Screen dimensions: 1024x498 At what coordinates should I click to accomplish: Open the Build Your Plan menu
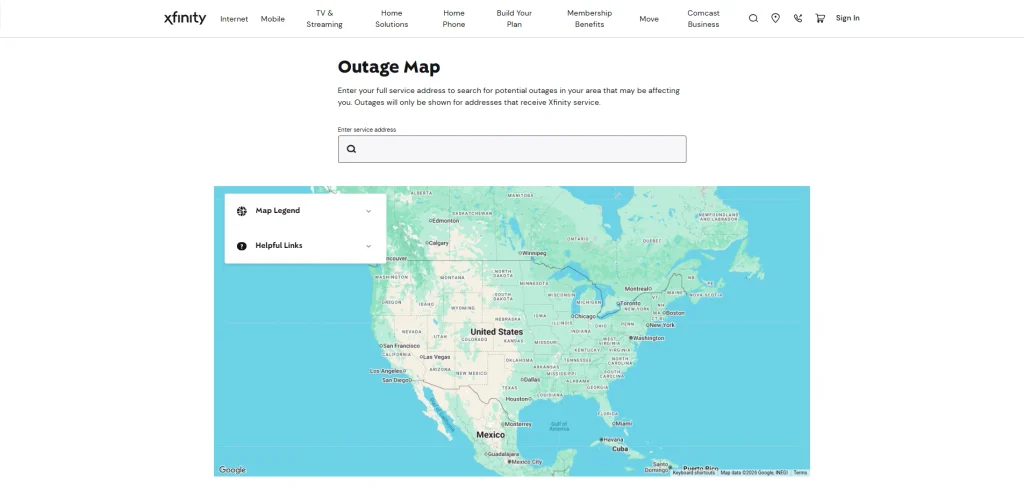(514, 19)
